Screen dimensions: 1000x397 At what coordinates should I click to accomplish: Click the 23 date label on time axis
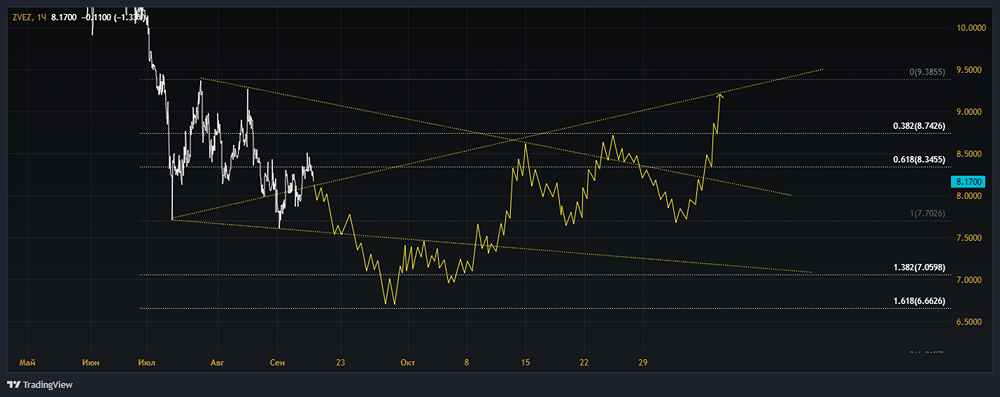[x=341, y=363]
